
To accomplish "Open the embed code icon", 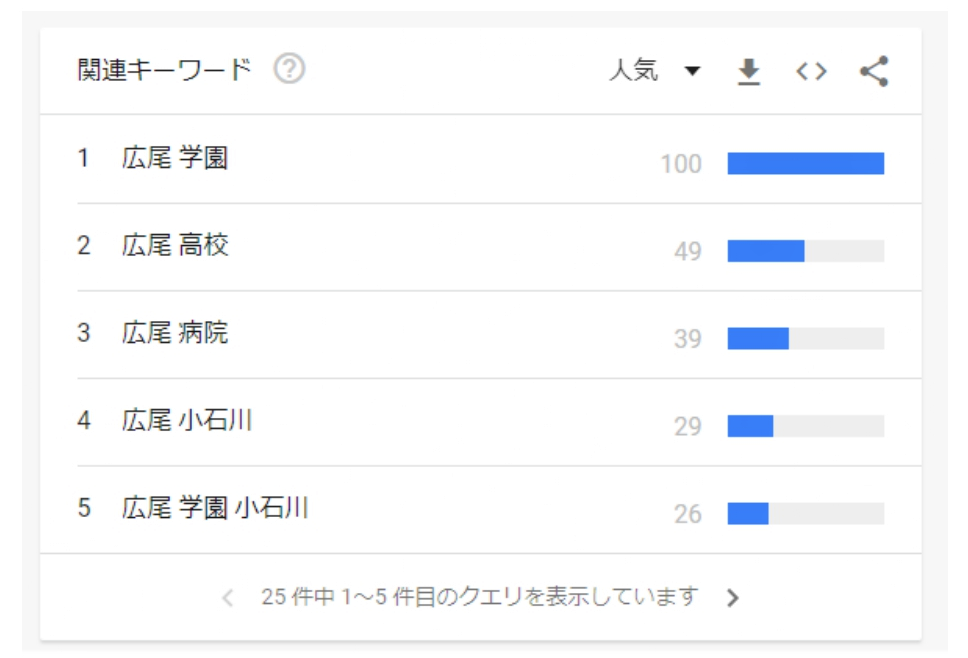I will coord(811,72).
